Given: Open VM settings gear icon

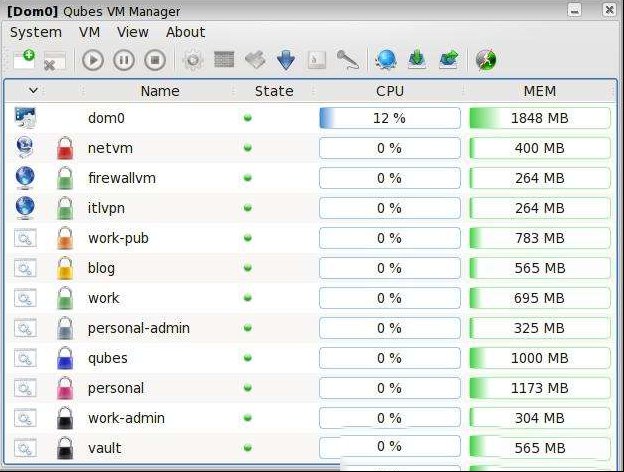Looking at the screenshot, I should pyautogui.click(x=193, y=60).
